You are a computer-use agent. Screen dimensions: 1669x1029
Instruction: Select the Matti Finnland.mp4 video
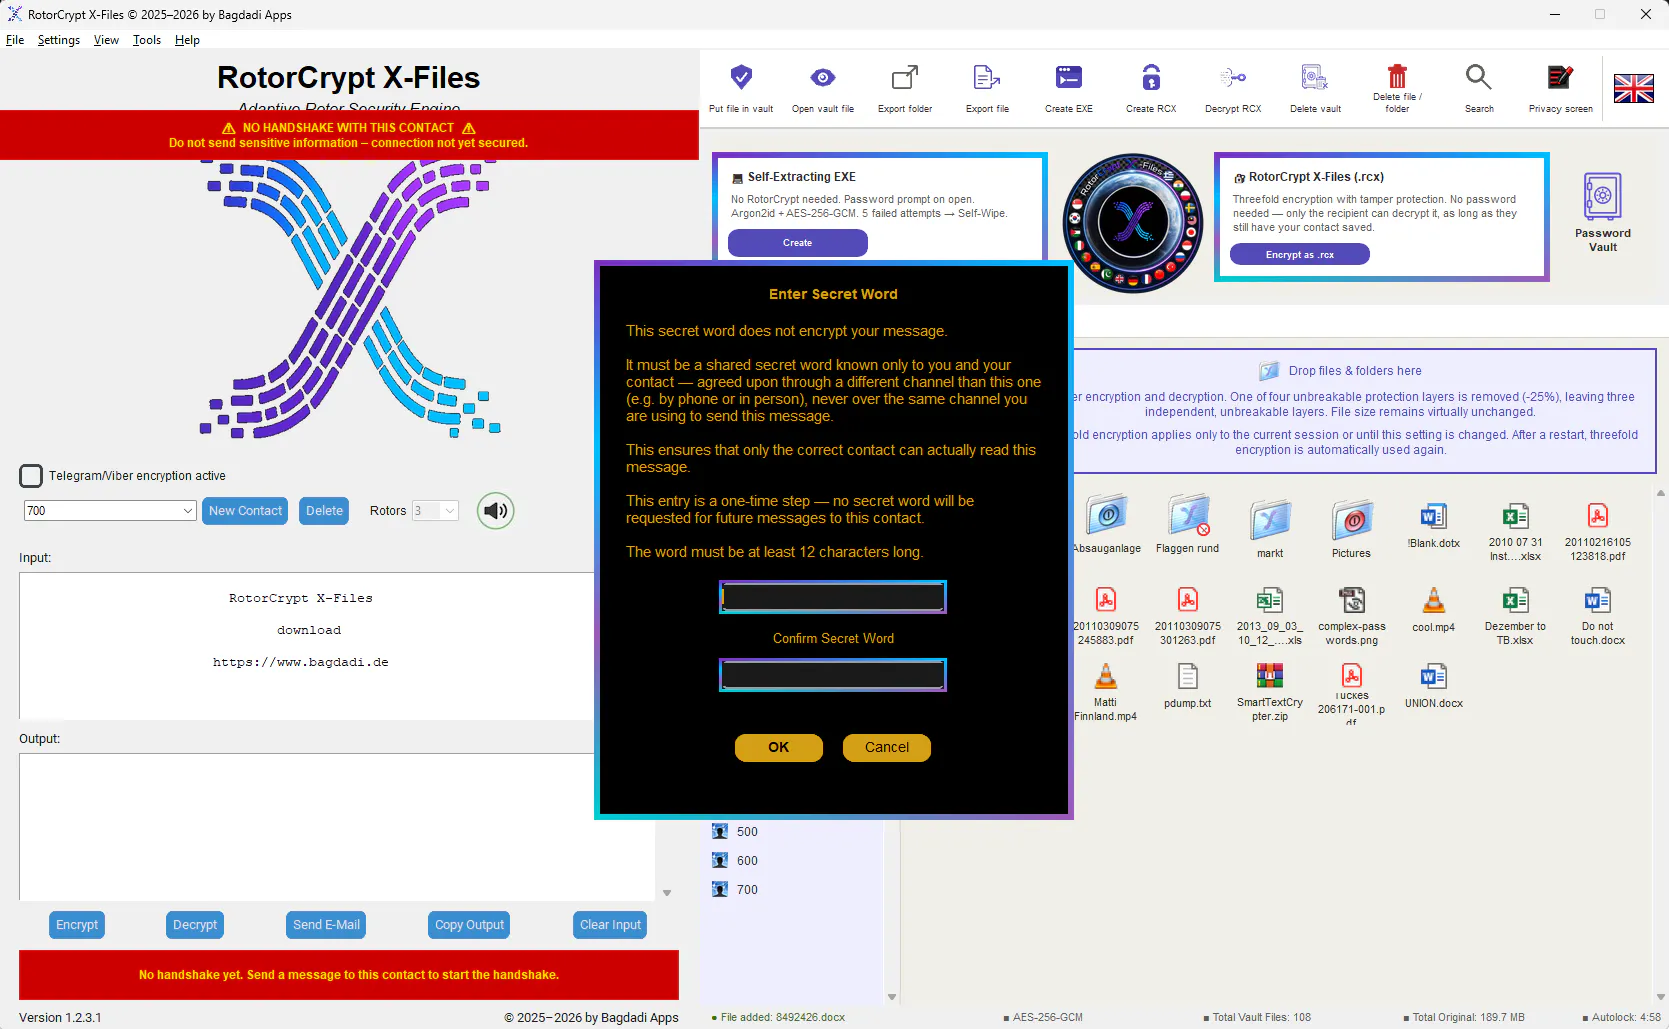click(1105, 692)
